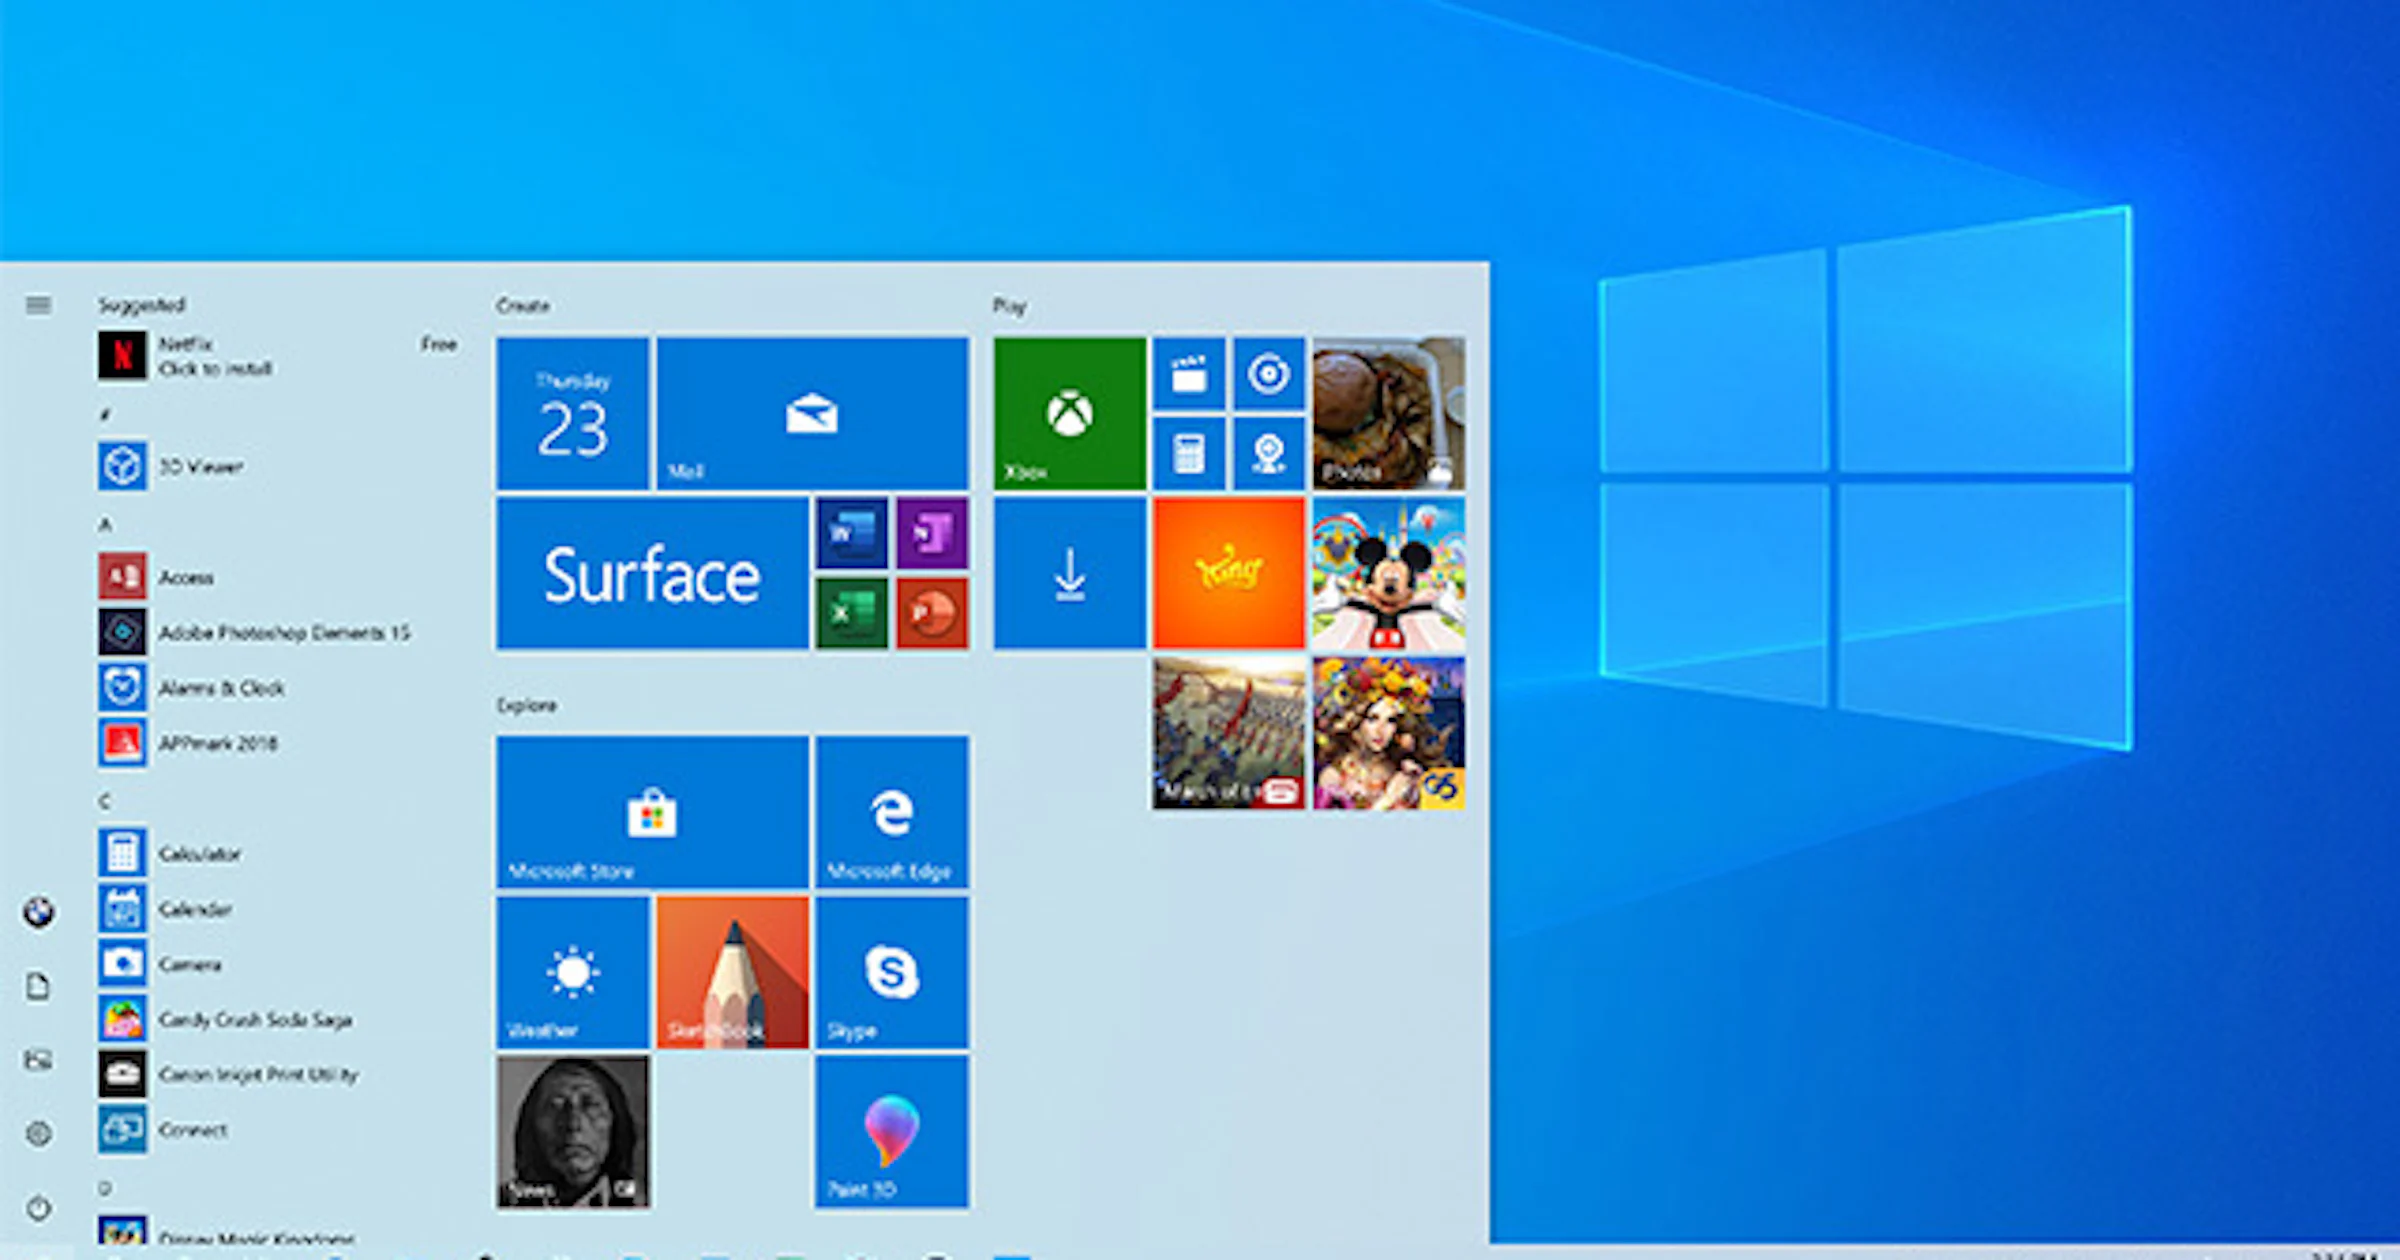This screenshot has width=2400, height=1260.
Task: Click the letter C section header
Action: pyautogui.click(x=105, y=800)
